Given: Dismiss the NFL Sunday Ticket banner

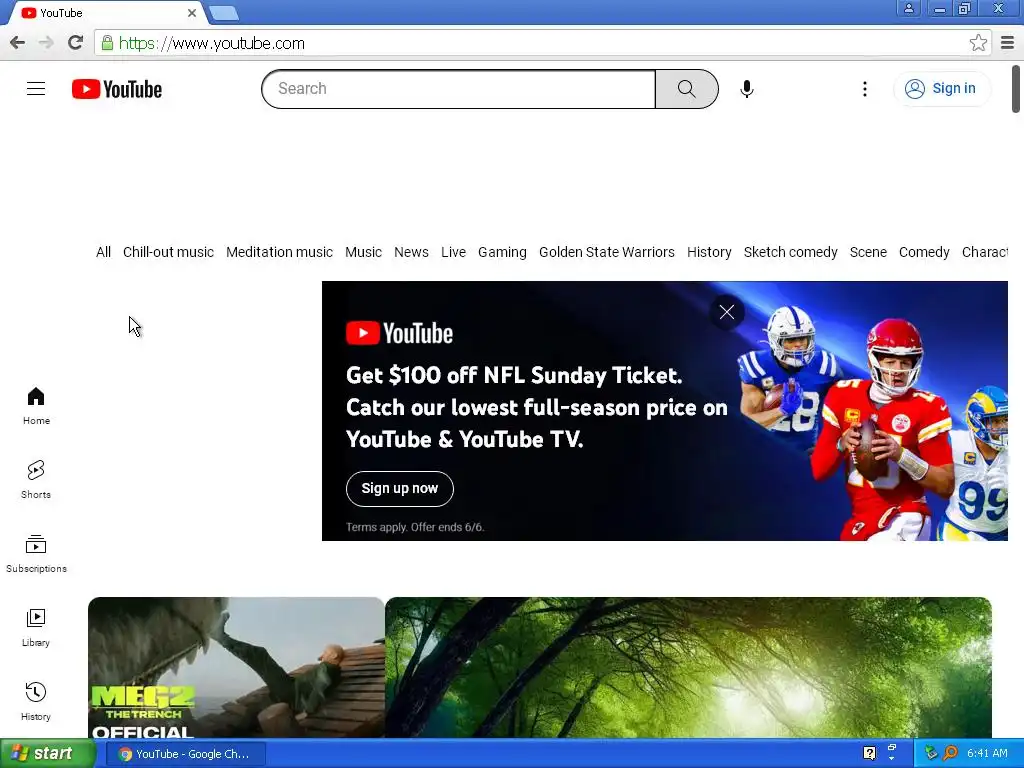Looking at the screenshot, I should (x=727, y=312).
